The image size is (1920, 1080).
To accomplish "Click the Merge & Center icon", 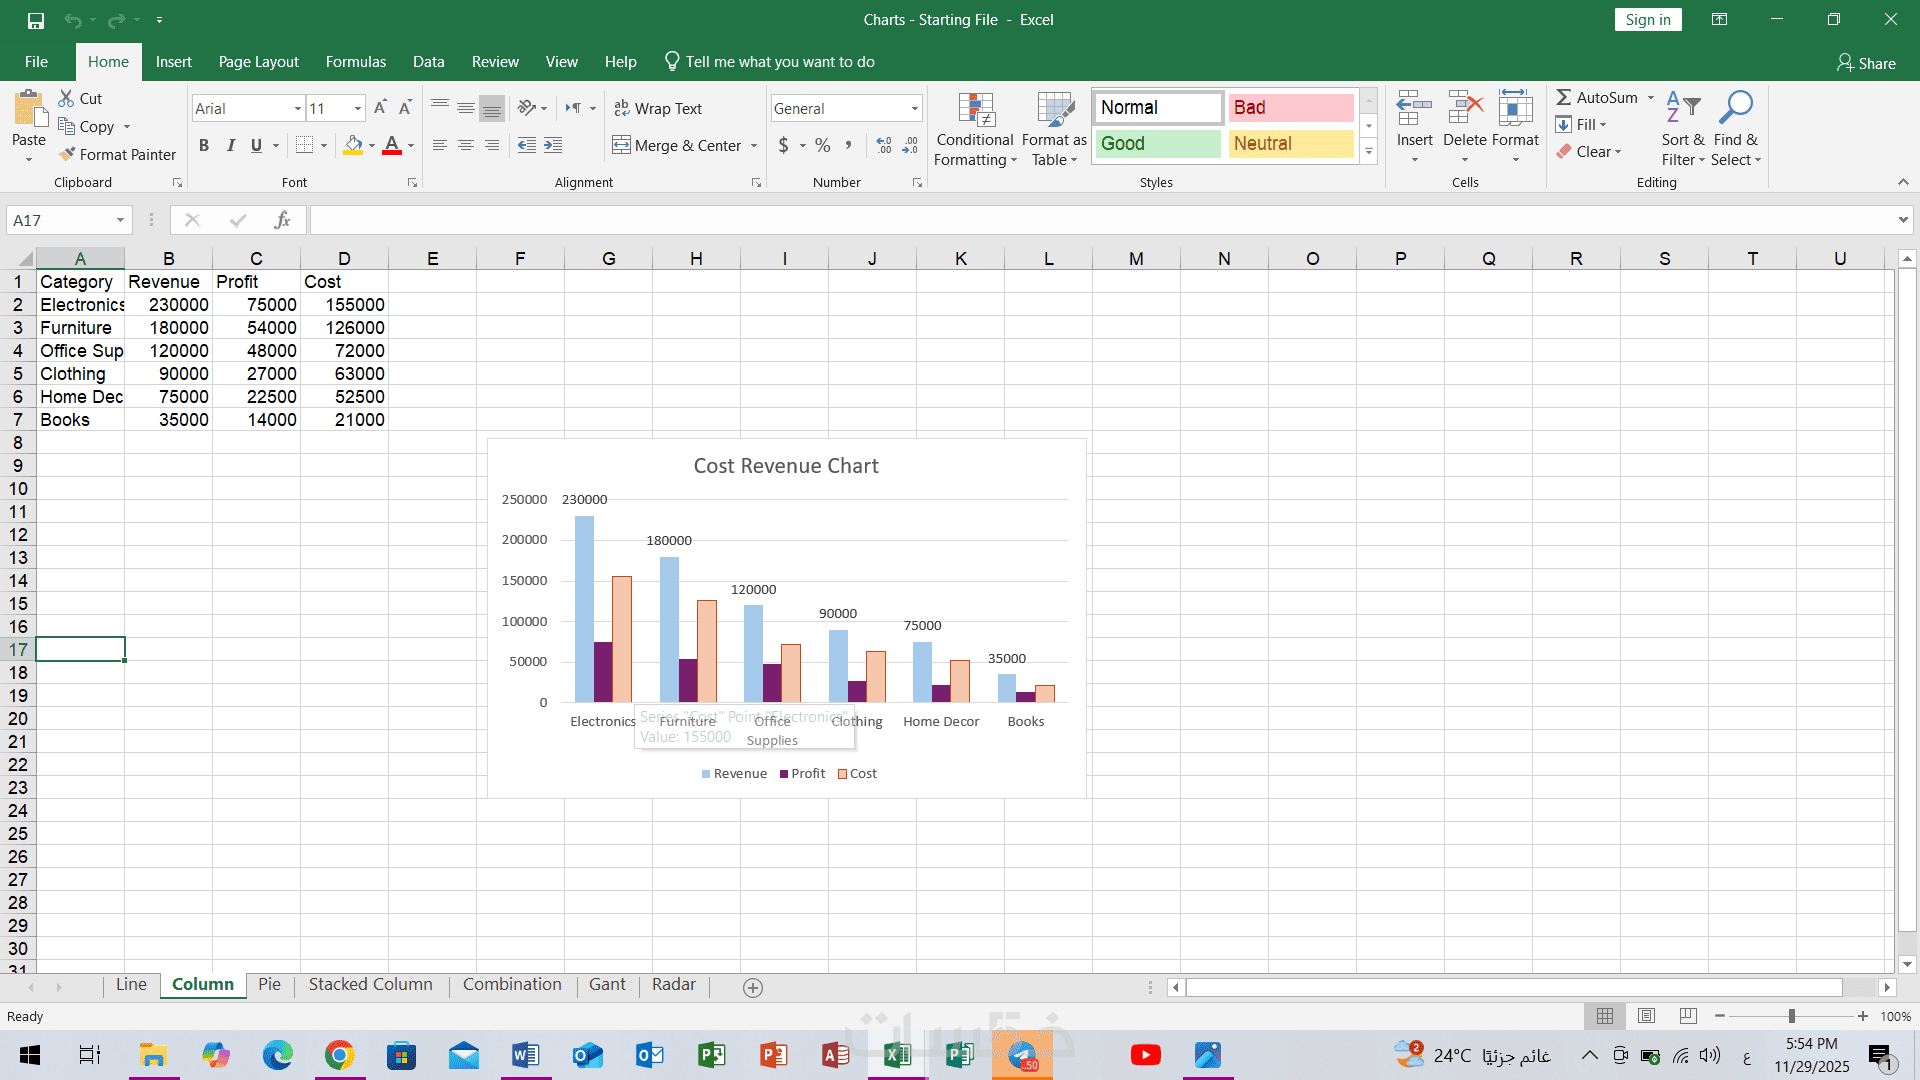I will pos(621,145).
